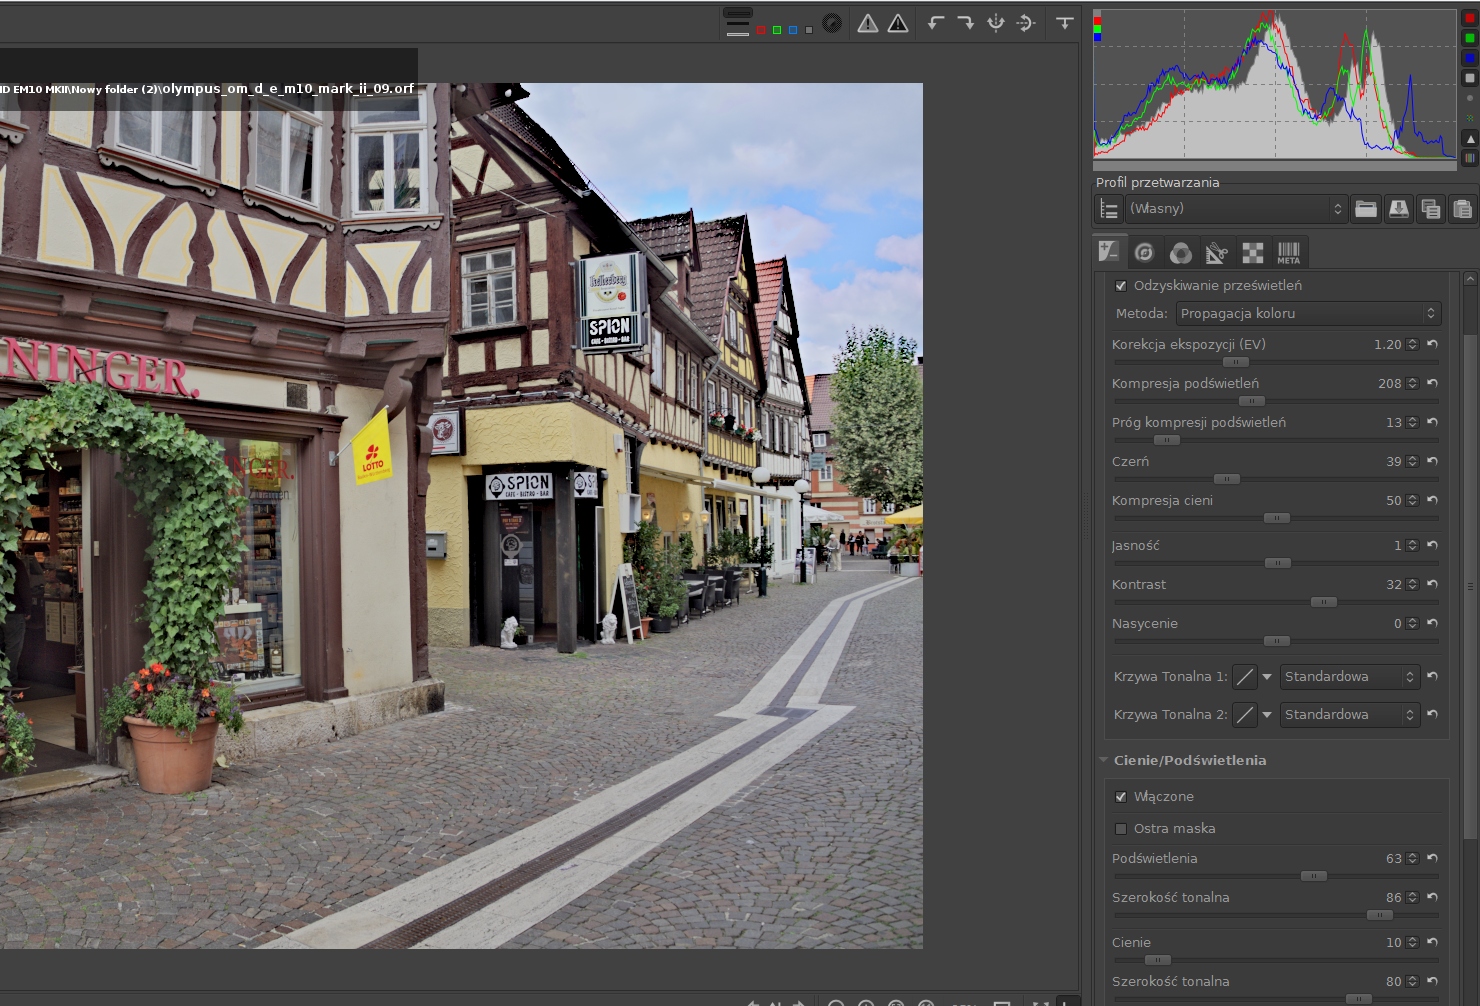This screenshot has height=1006, width=1480.
Task: Switch to the Color tab with overlapping circles
Action: click(1180, 253)
